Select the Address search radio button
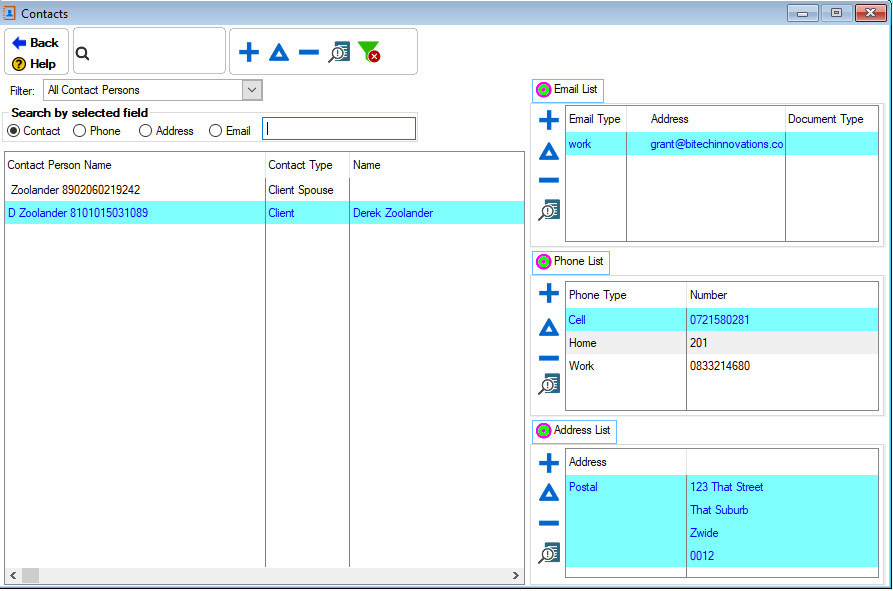The width and height of the screenshot is (893, 591). [x=146, y=131]
